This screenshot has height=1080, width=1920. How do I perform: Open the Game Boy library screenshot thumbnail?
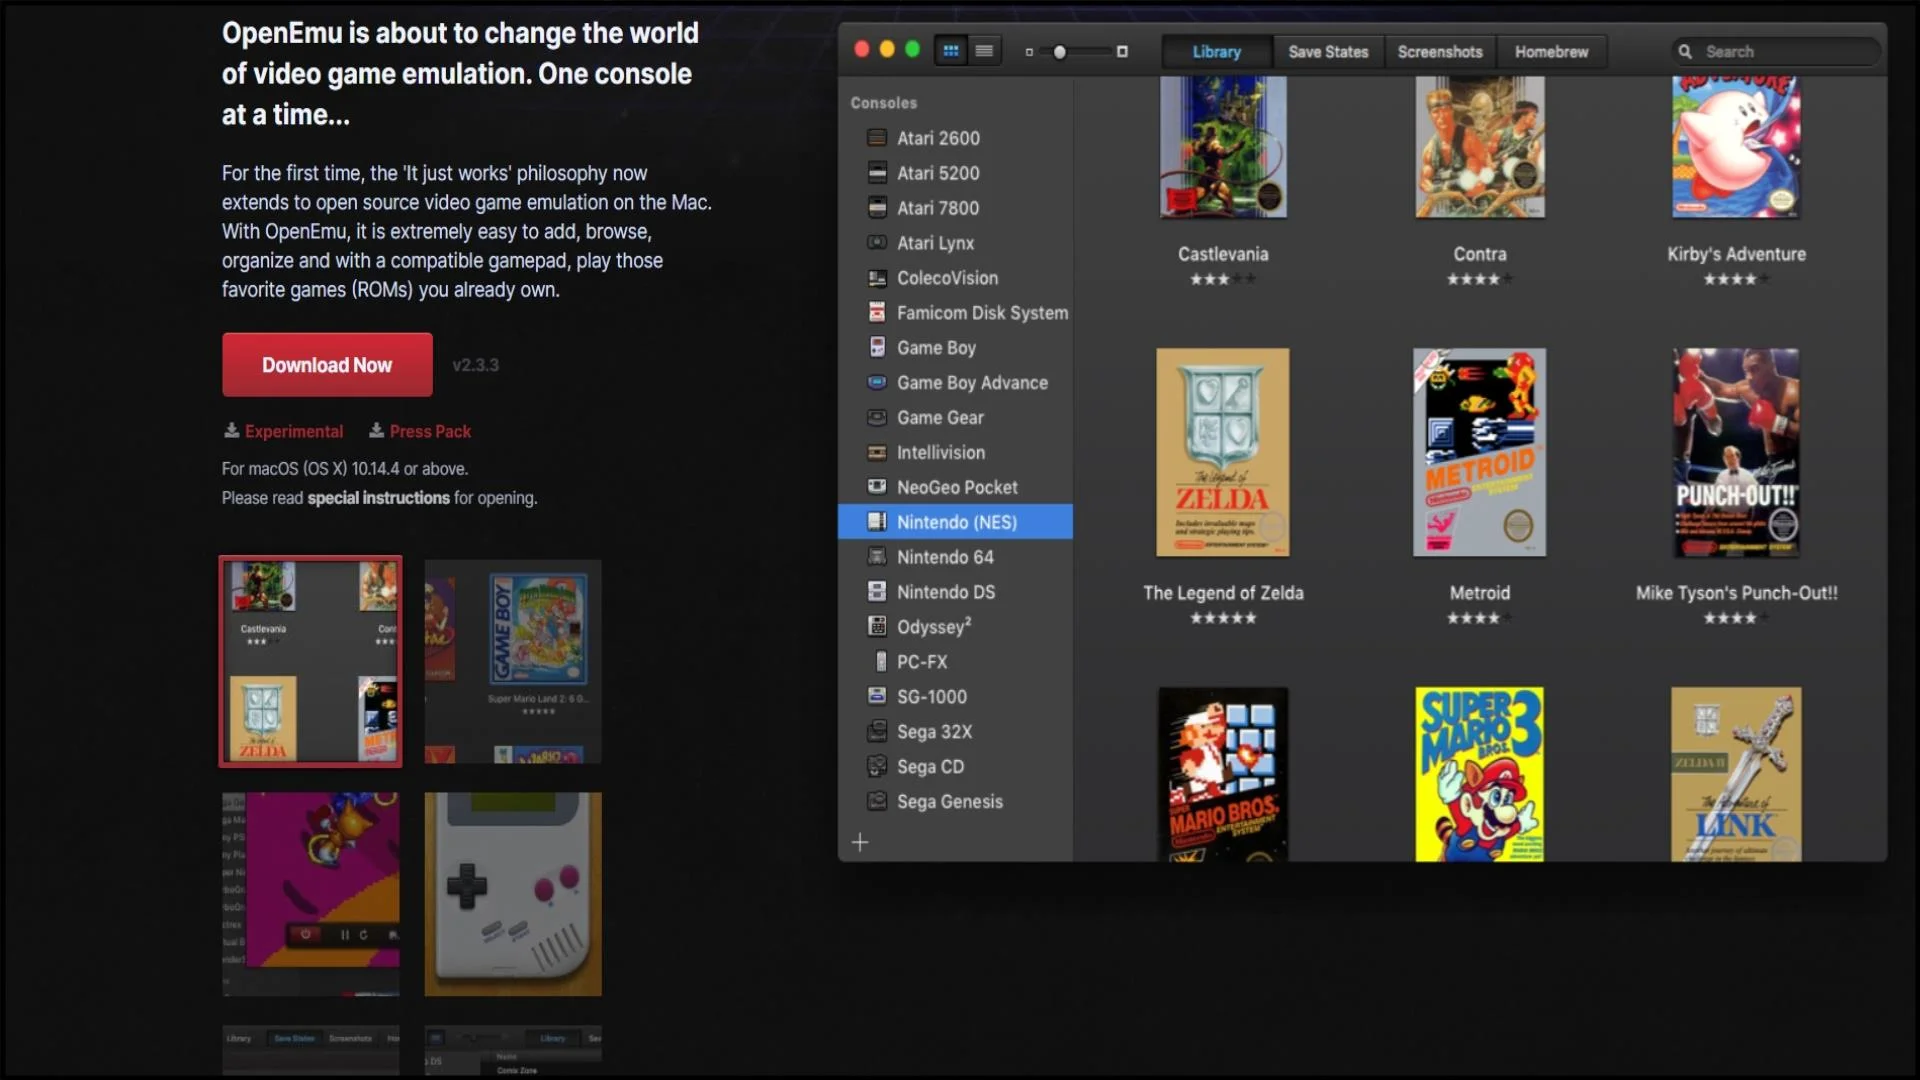513,662
